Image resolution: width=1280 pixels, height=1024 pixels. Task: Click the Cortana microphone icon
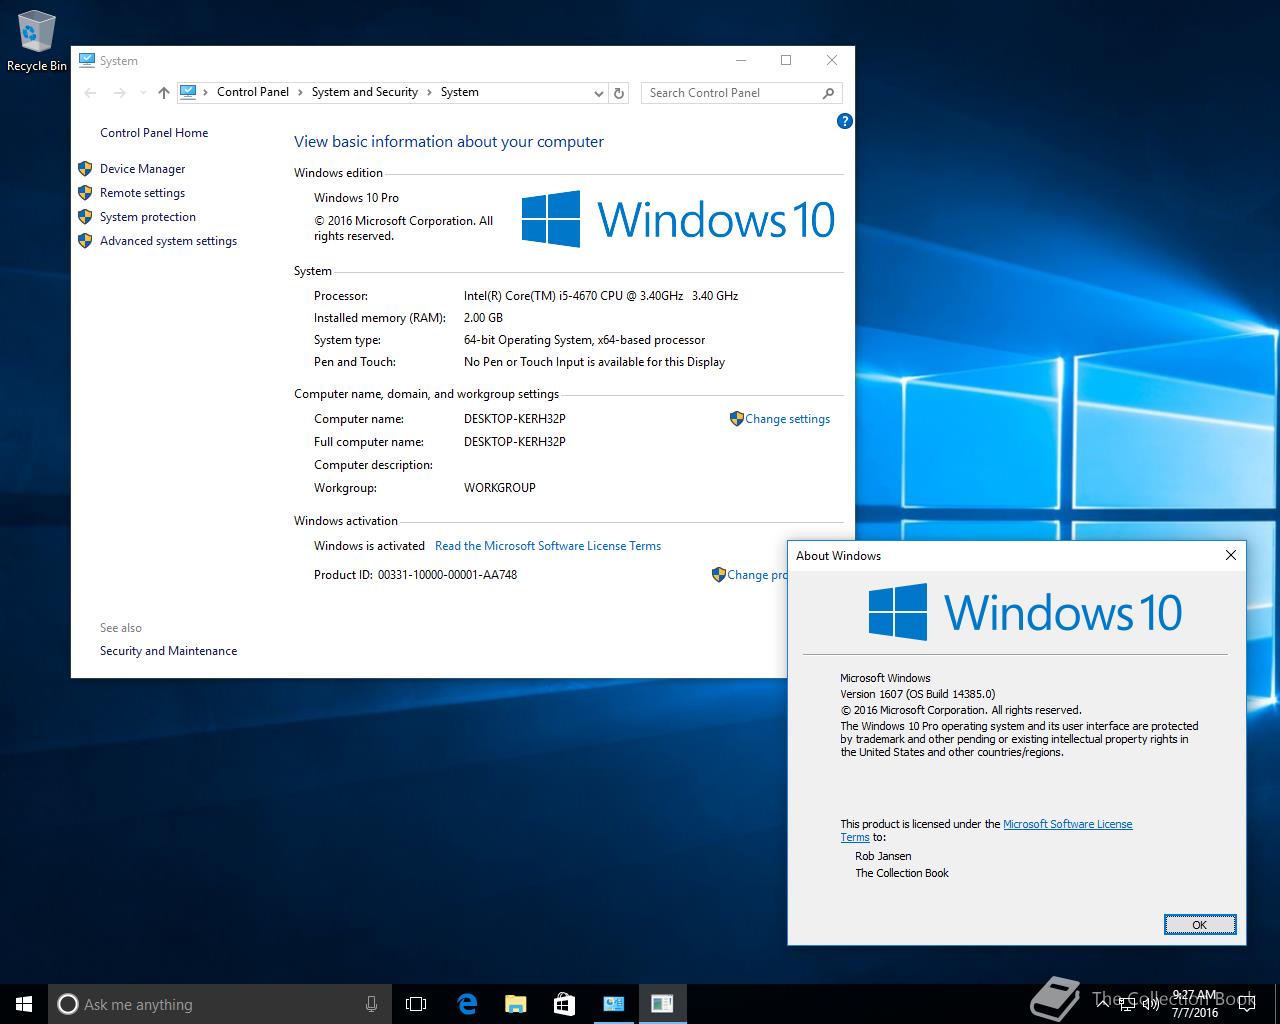371,1004
